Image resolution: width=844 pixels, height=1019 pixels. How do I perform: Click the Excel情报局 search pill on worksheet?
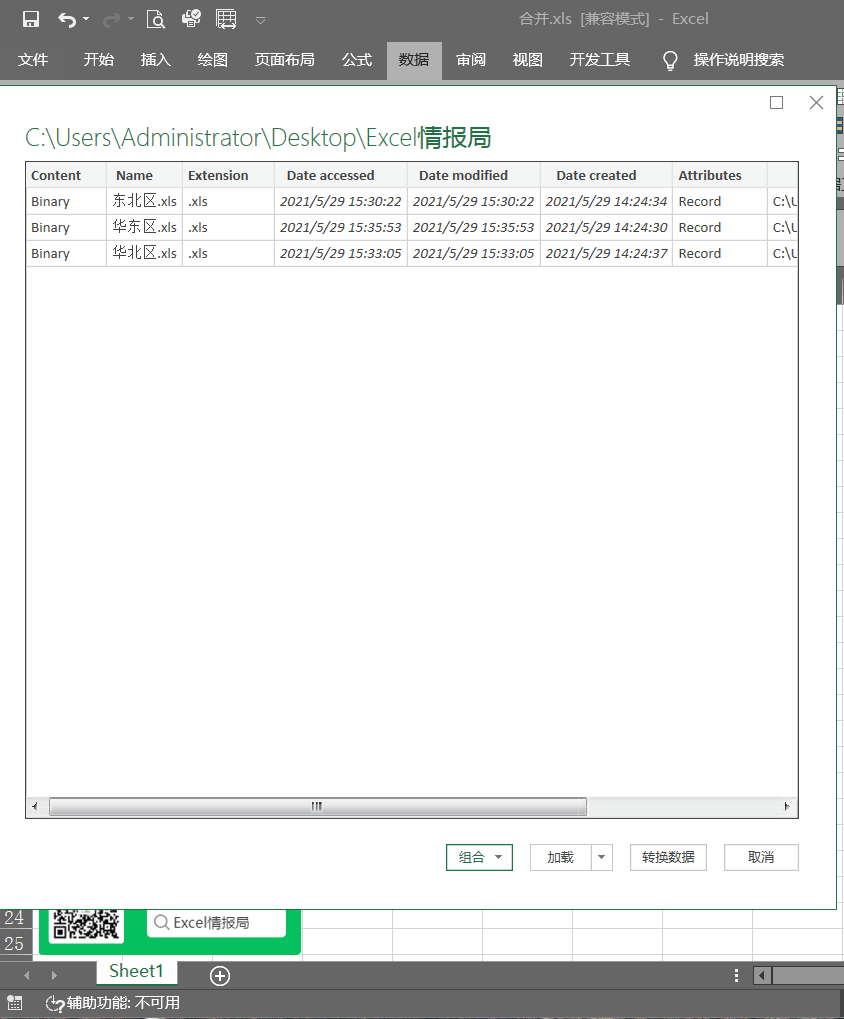(x=216, y=923)
